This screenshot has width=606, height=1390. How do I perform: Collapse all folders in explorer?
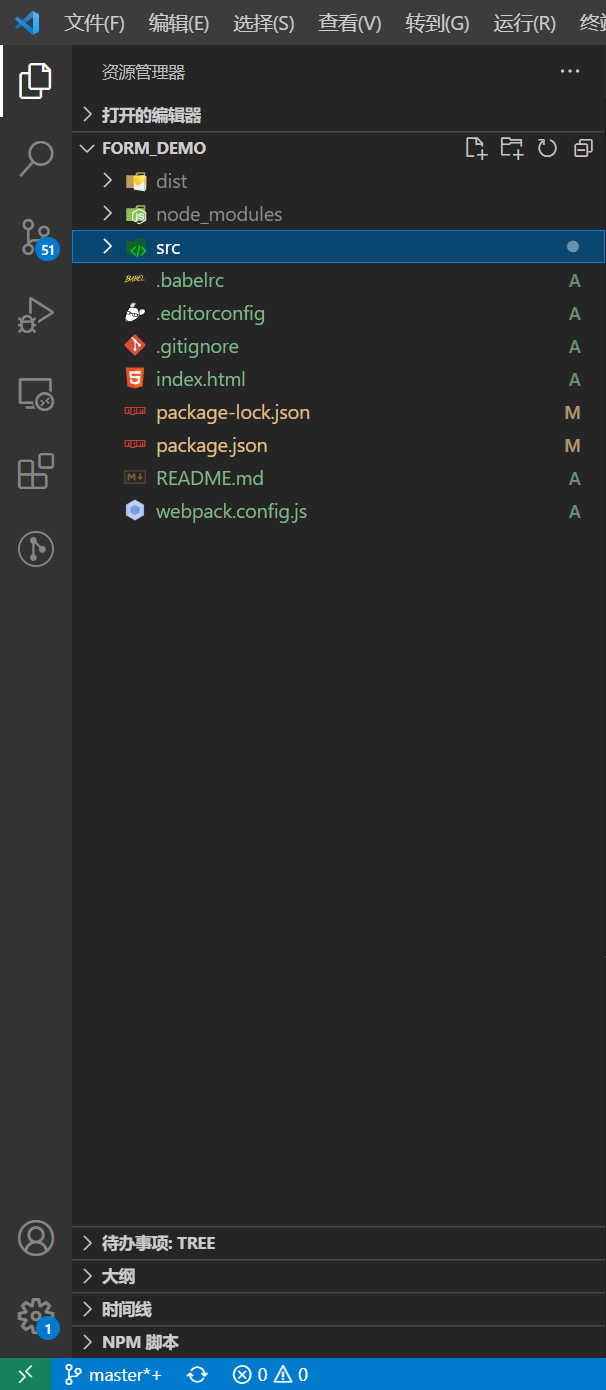(x=583, y=148)
